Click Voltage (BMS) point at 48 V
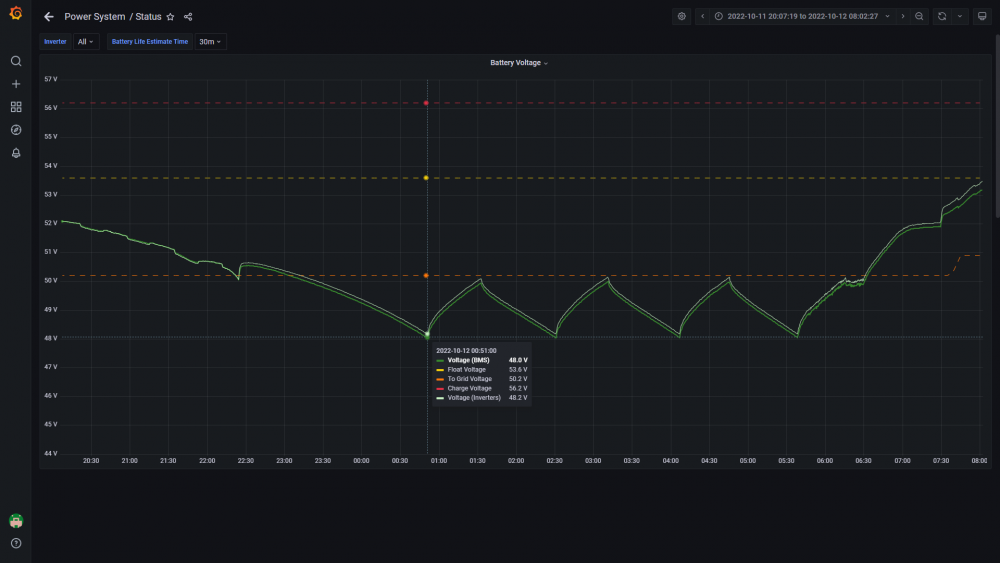 click(427, 335)
